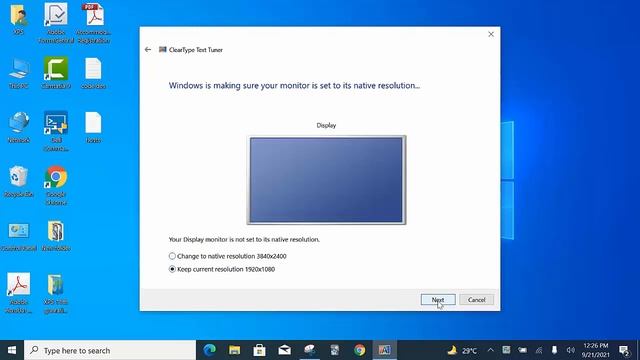Image resolution: width=640 pixels, height=360 pixels.
Task: Click the taskbar app beside the Mail icon
Action: pyautogui.click(x=310, y=350)
